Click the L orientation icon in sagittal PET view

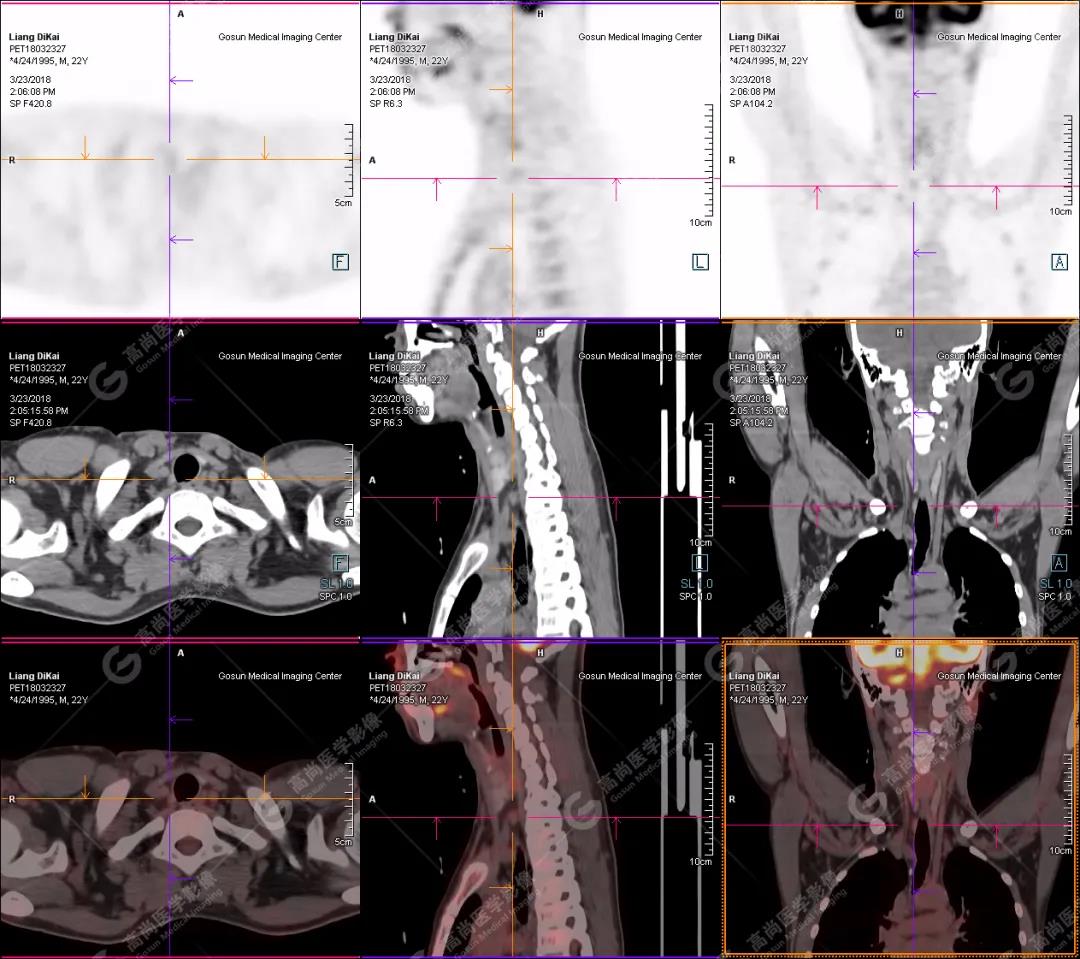[x=700, y=262]
